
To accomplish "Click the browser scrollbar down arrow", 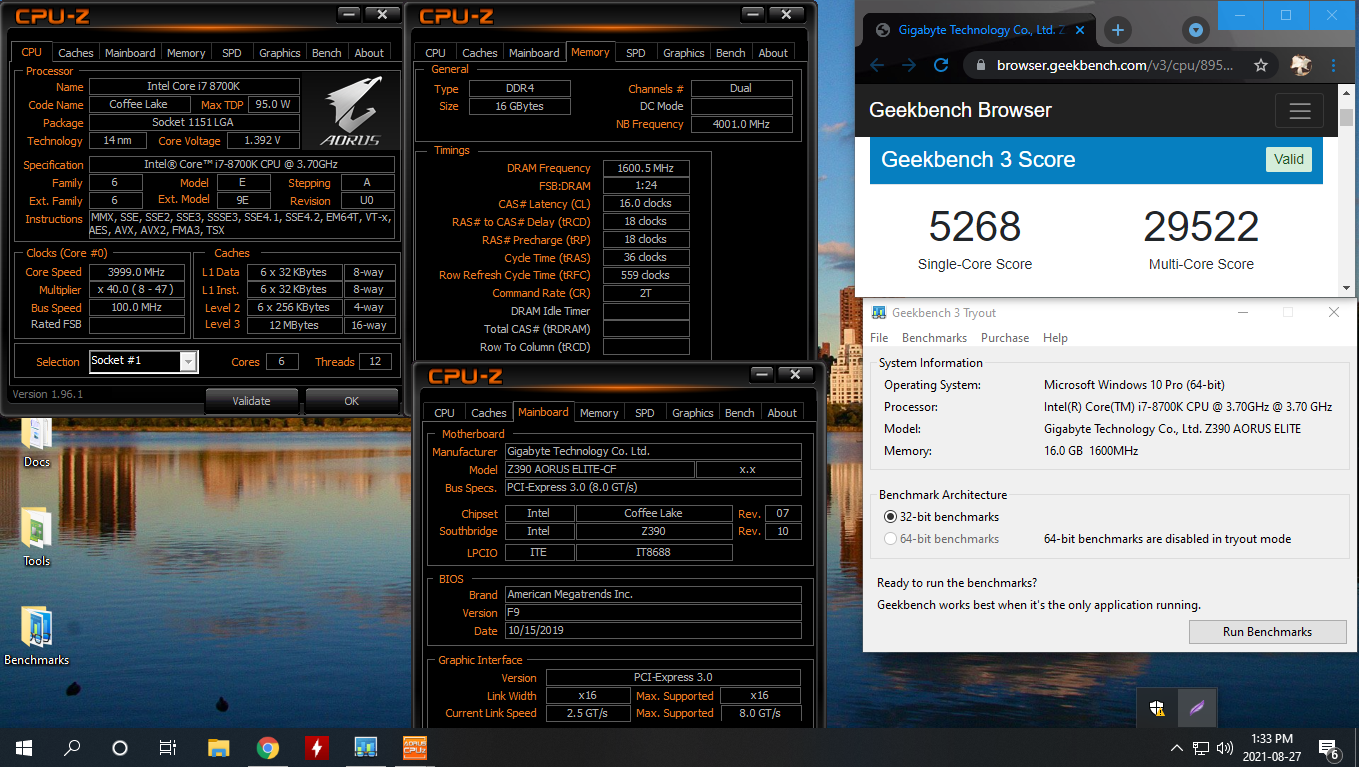I will [1346, 288].
